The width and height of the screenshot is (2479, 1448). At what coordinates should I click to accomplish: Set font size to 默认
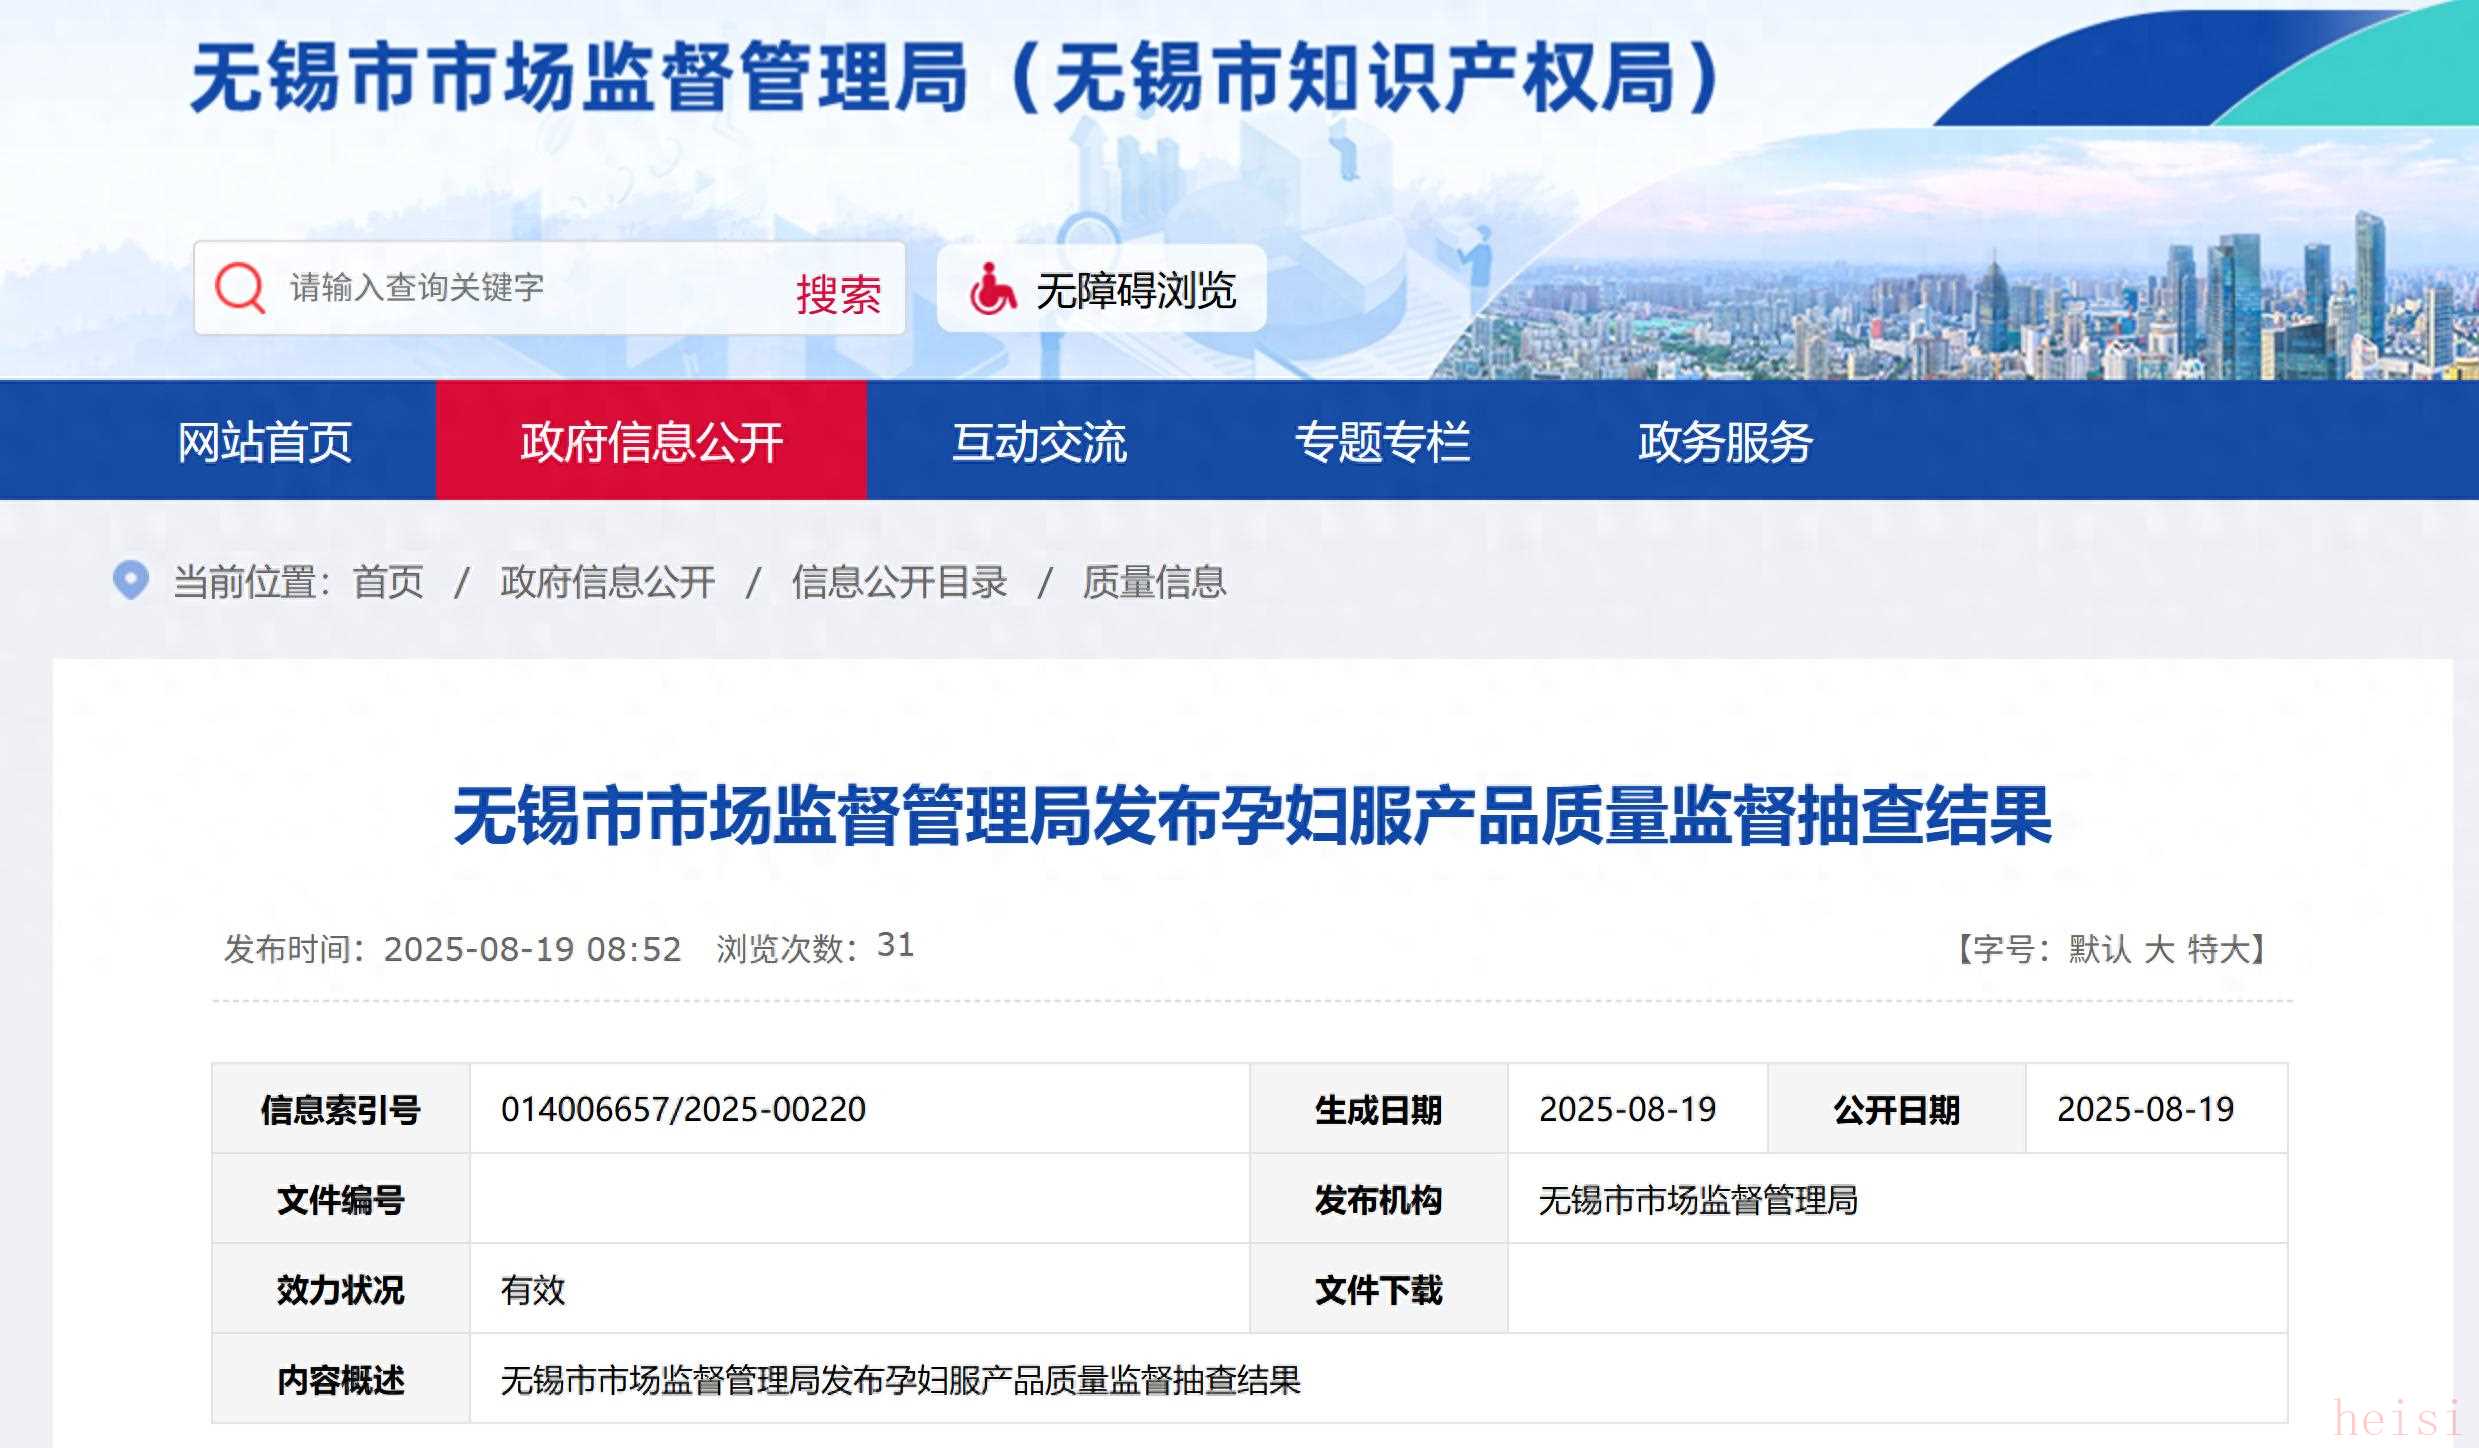click(2099, 949)
